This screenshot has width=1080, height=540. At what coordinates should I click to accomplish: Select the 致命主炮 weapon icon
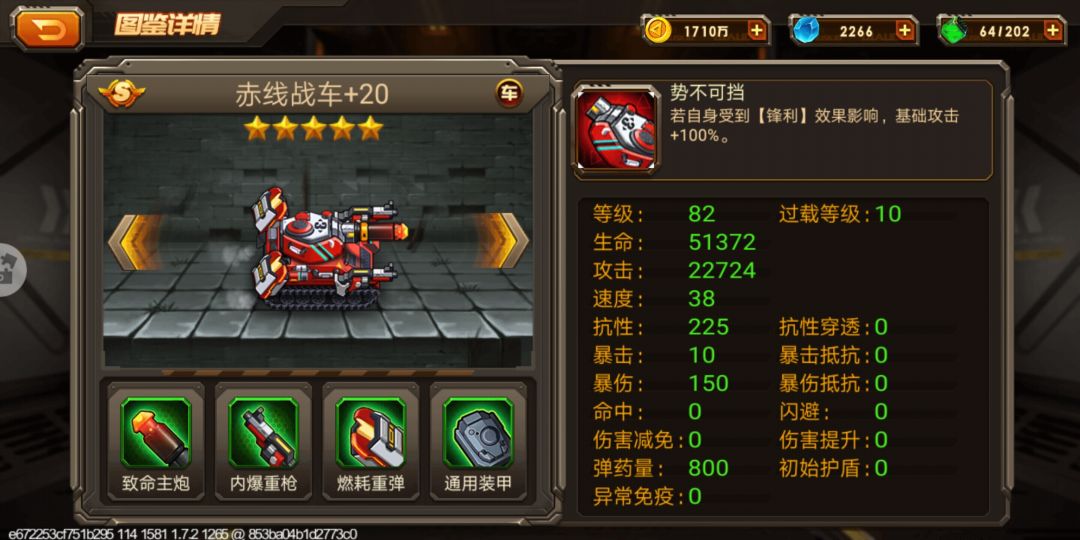(x=156, y=433)
